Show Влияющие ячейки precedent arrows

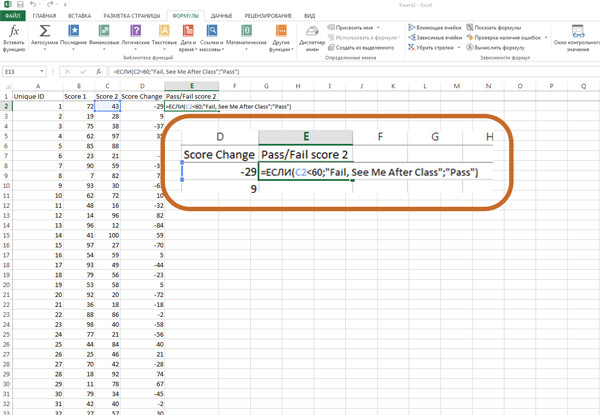click(x=436, y=27)
